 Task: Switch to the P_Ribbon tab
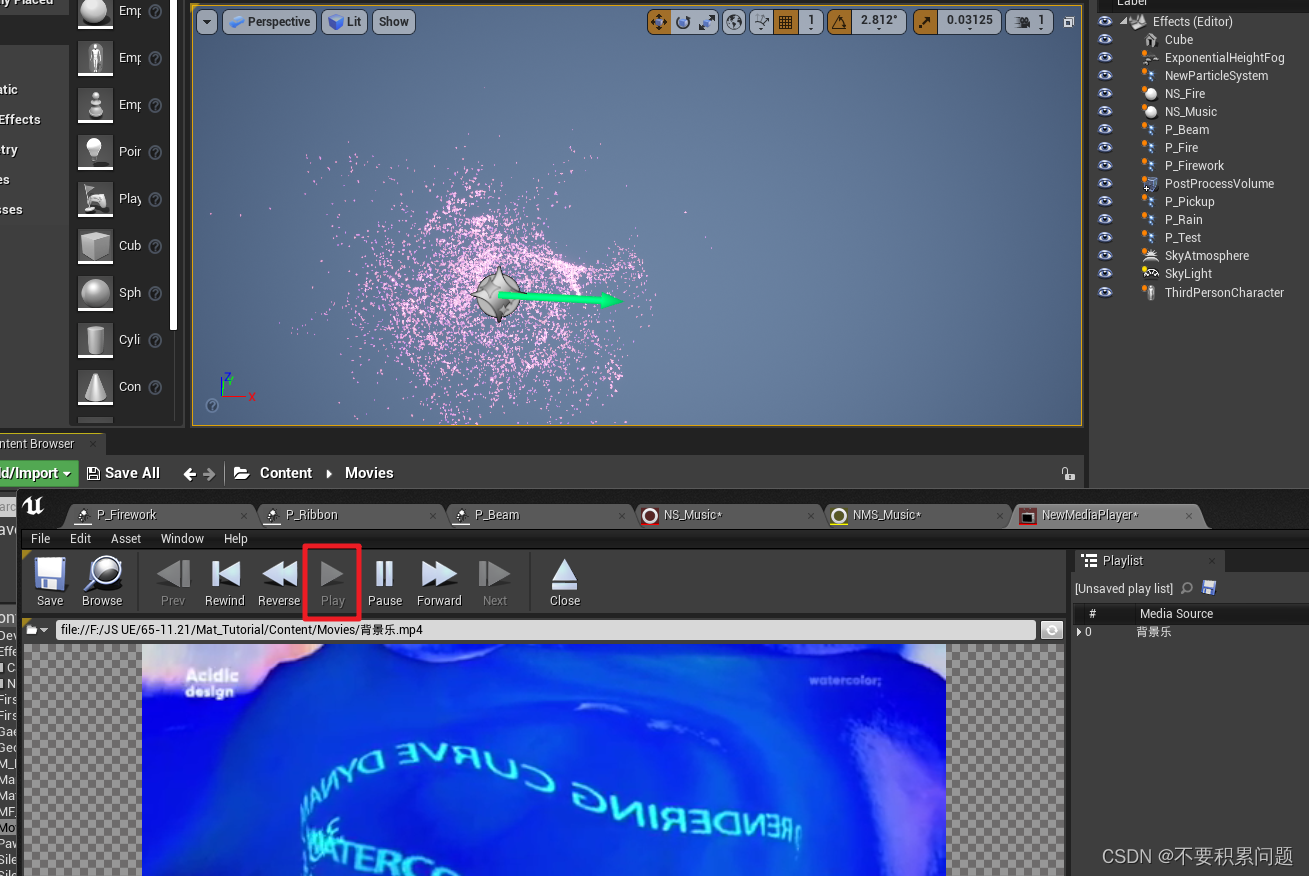point(312,515)
